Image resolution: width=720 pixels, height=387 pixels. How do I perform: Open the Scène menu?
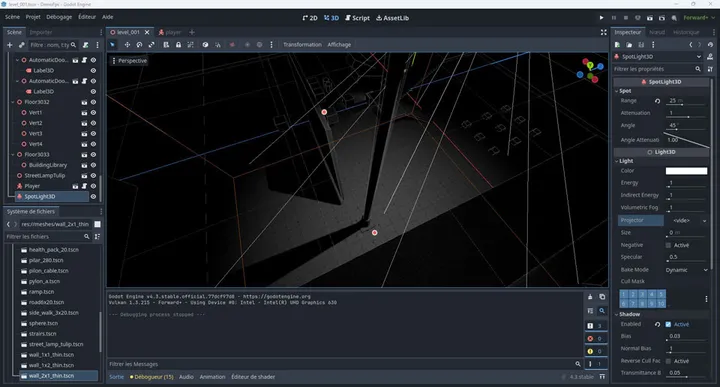click(x=12, y=17)
